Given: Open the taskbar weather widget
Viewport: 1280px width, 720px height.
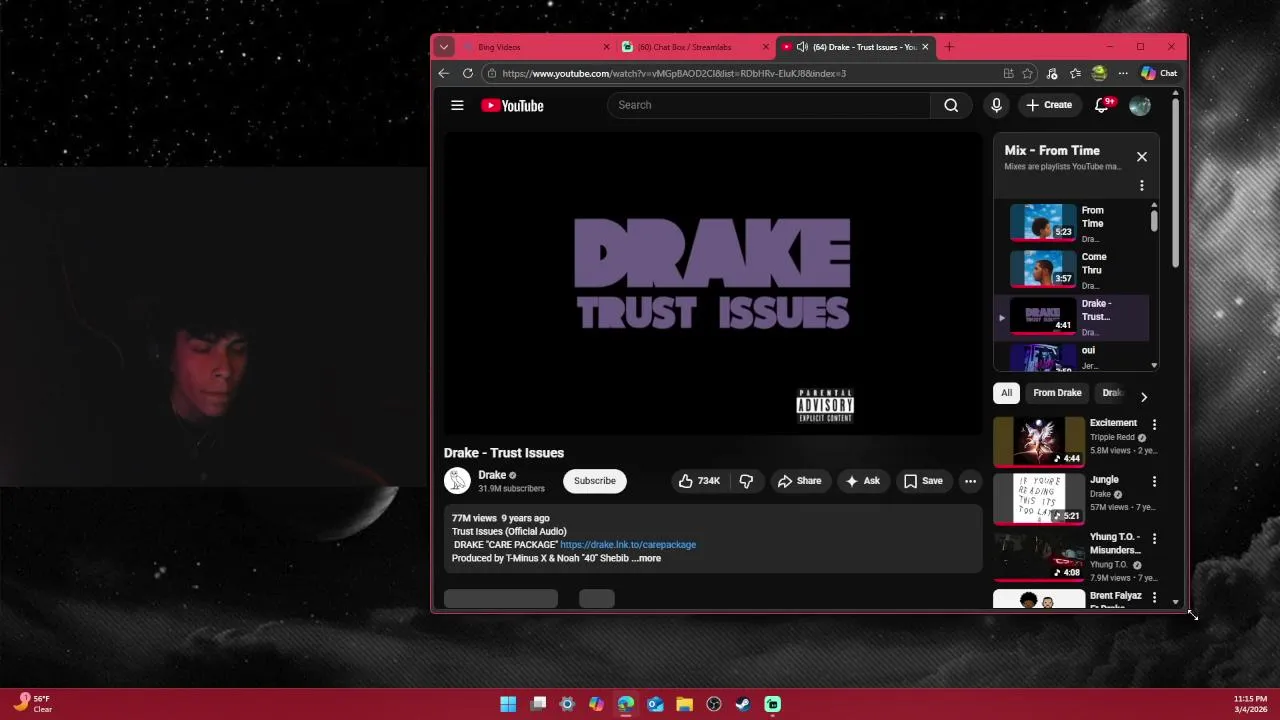Looking at the screenshot, I should [x=32, y=704].
